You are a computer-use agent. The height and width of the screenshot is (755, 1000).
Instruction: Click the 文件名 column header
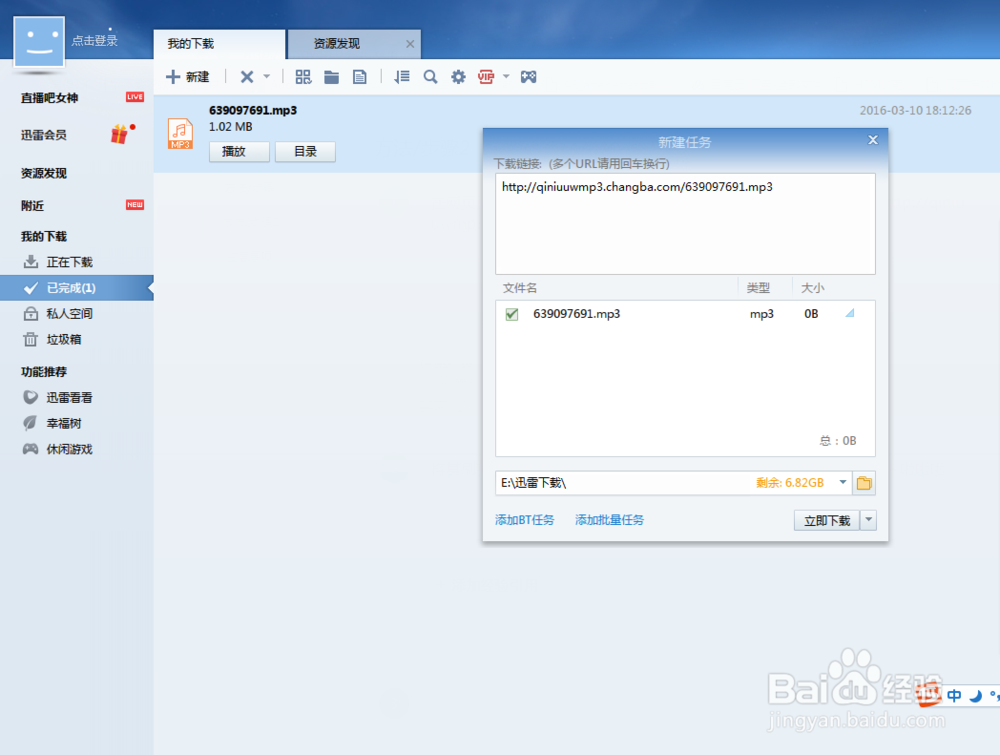click(520, 288)
